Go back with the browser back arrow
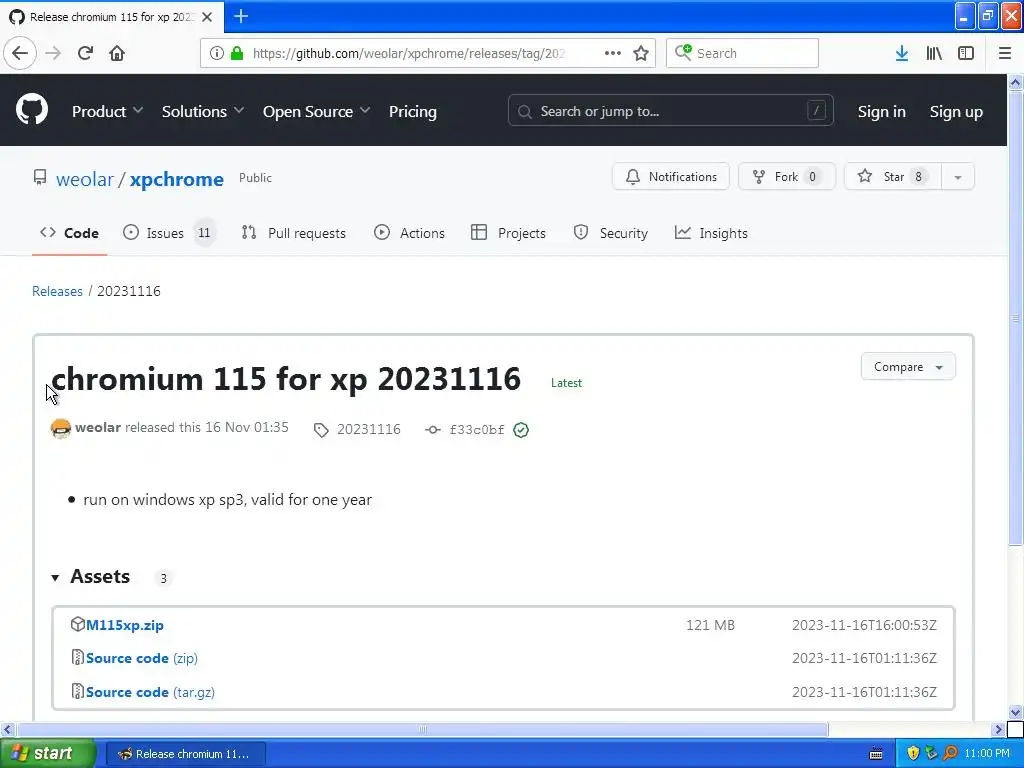 [20, 53]
